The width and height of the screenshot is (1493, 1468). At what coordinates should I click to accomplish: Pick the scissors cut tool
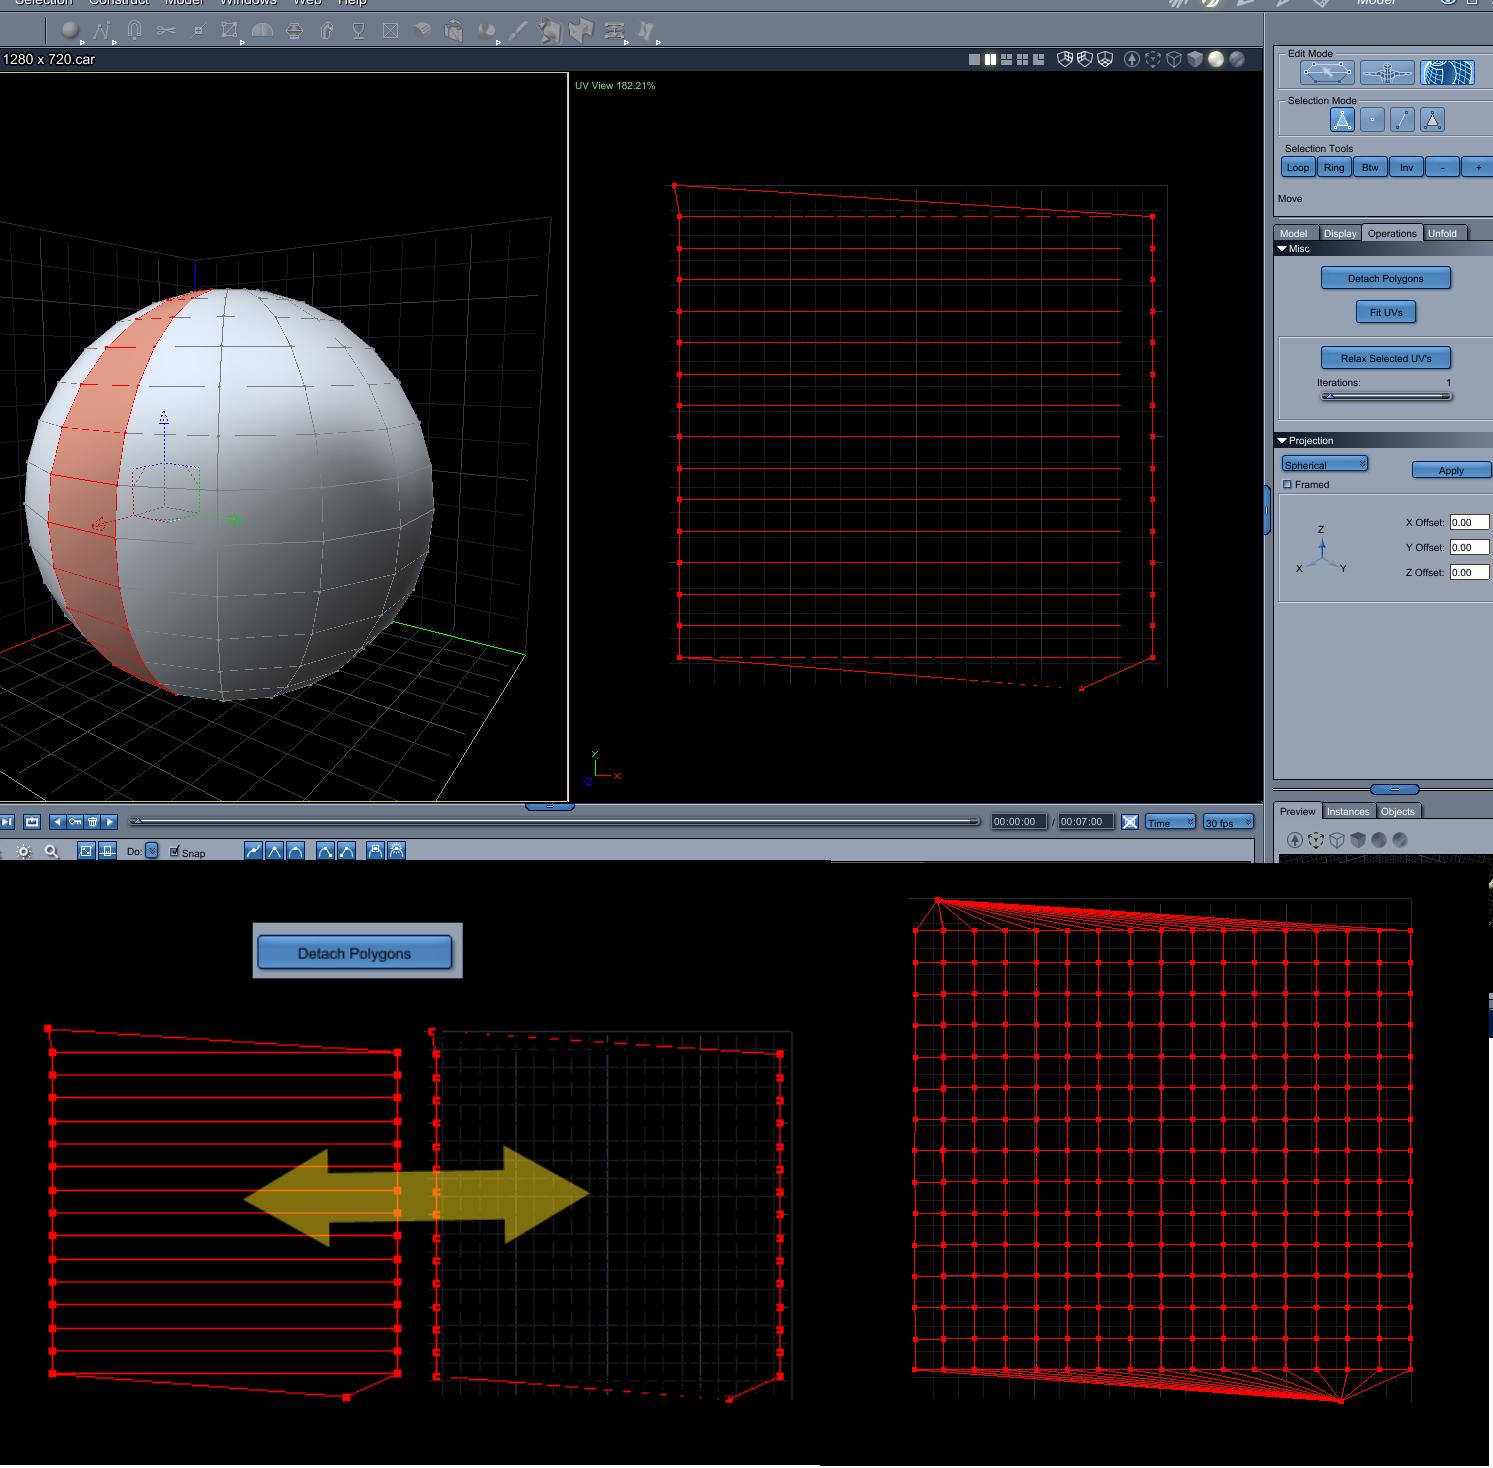click(166, 31)
